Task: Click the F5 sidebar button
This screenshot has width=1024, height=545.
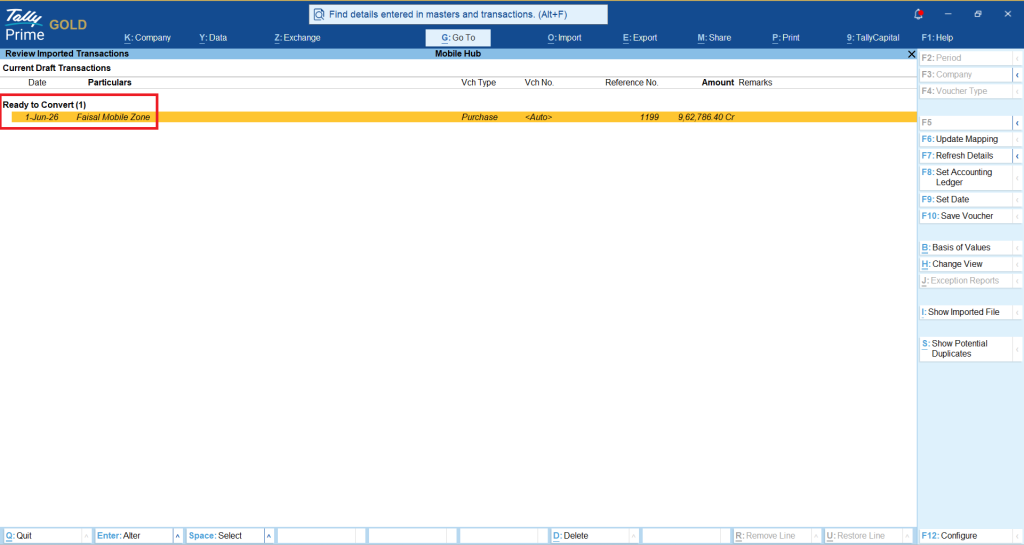Action: [966, 123]
